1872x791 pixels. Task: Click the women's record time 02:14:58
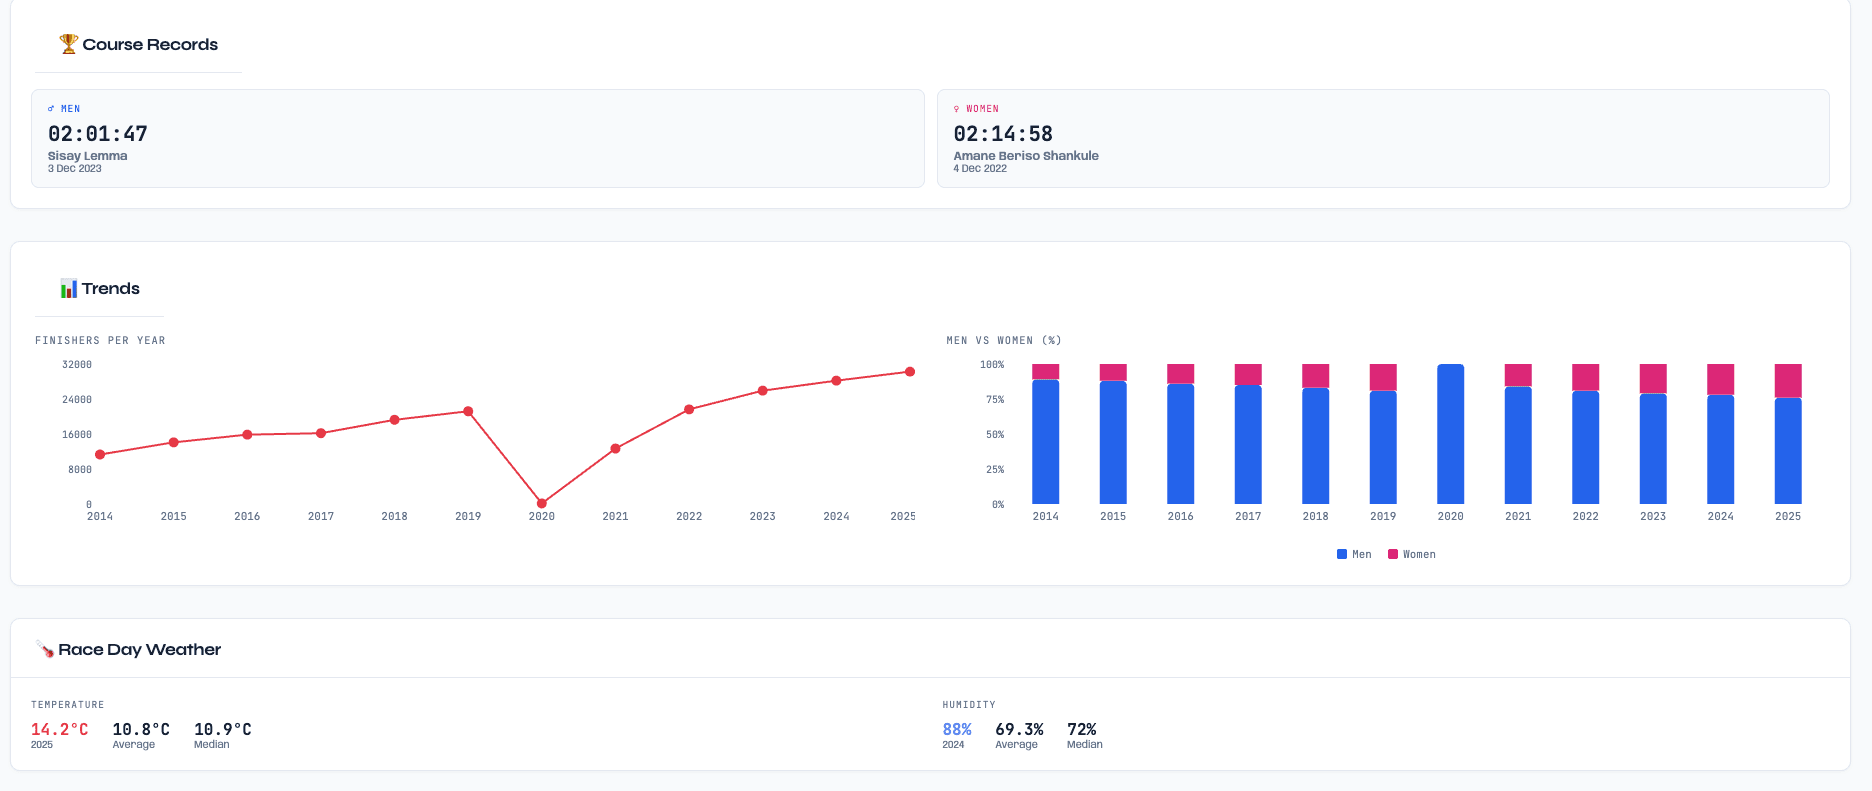pos(1003,134)
